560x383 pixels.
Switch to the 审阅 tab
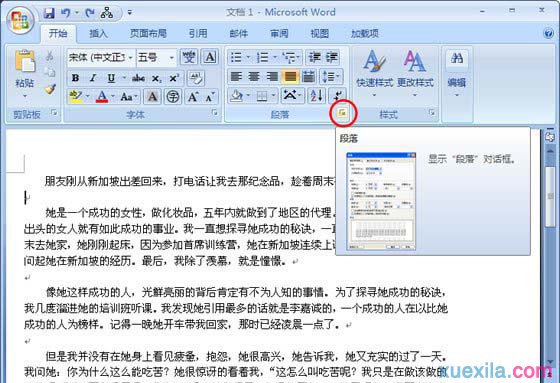279,34
